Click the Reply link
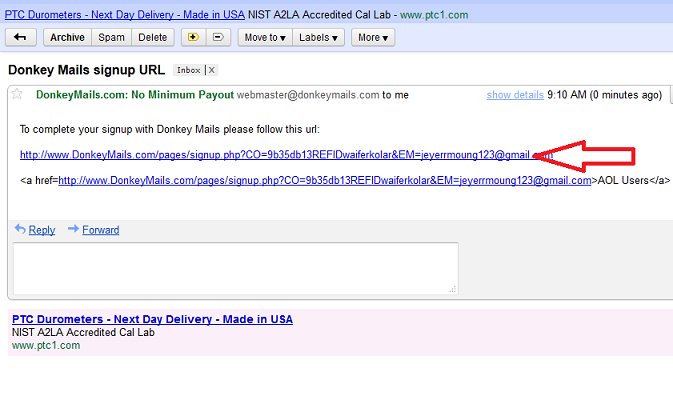This screenshot has width=673, height=420. pos(42,230)
